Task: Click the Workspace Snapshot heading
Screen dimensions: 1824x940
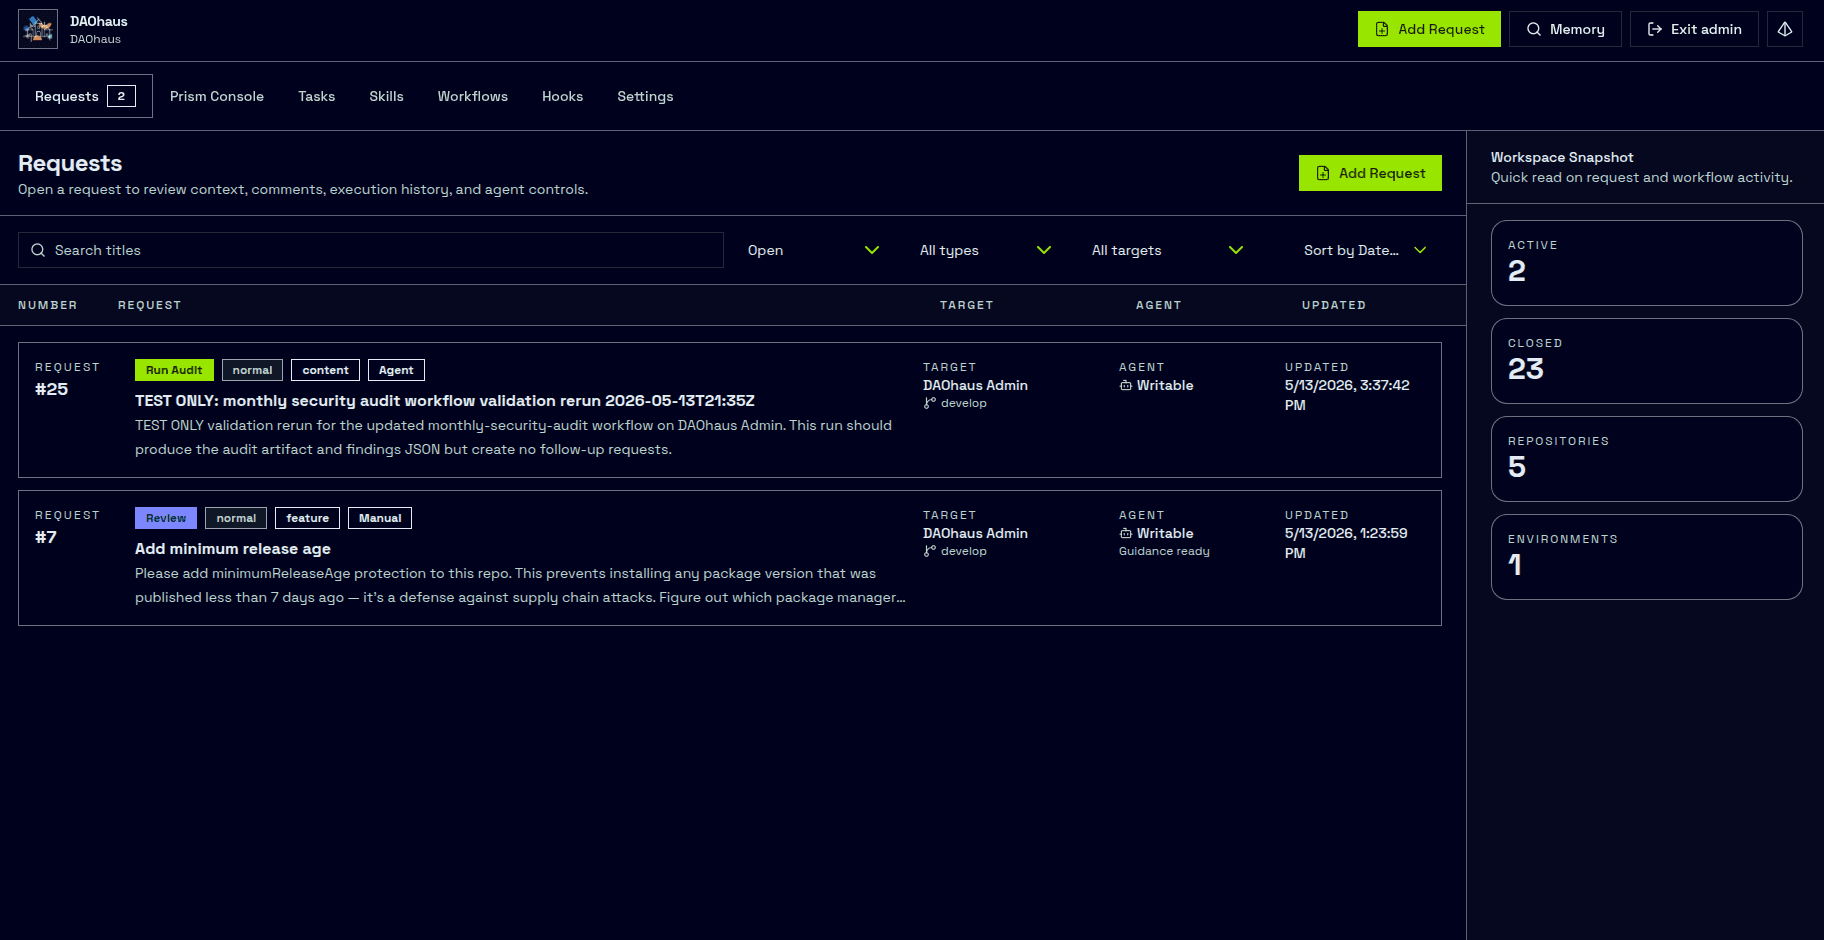Action: pyautogui.click(x=1562, y=157)
